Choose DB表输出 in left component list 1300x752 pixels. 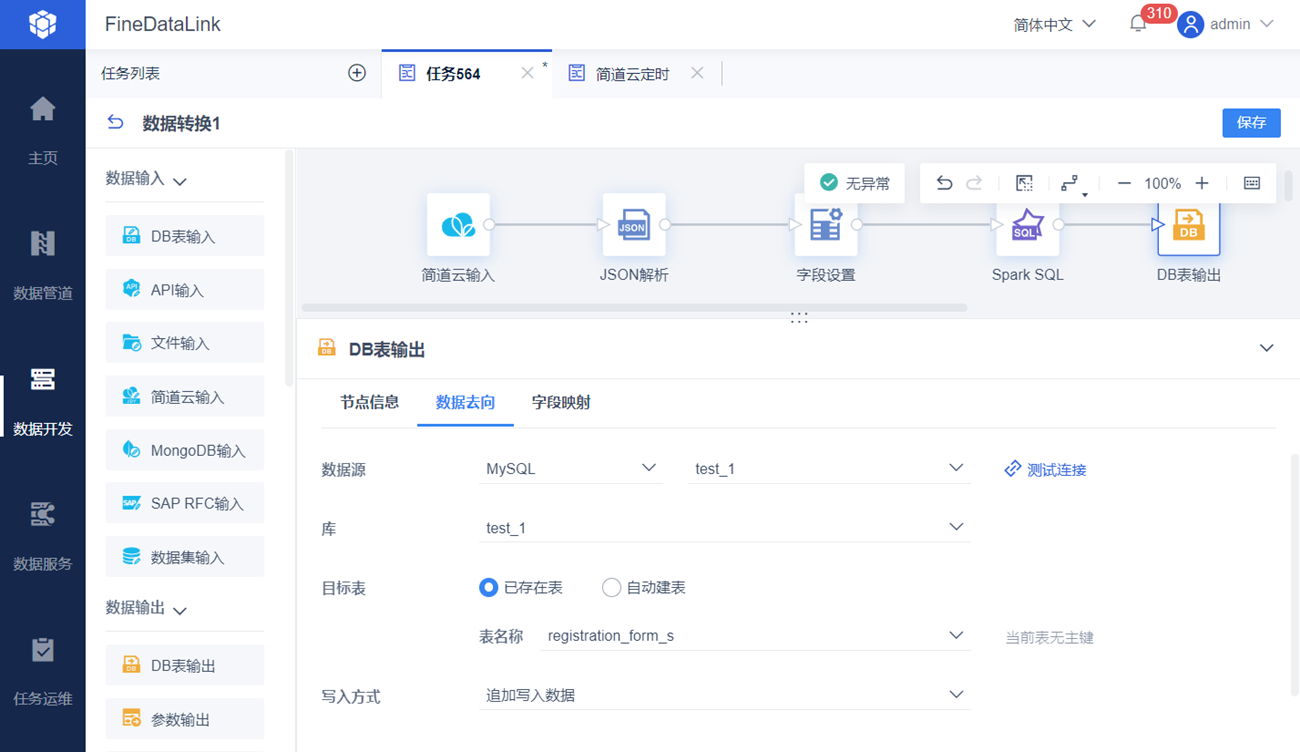coord(185,665)
